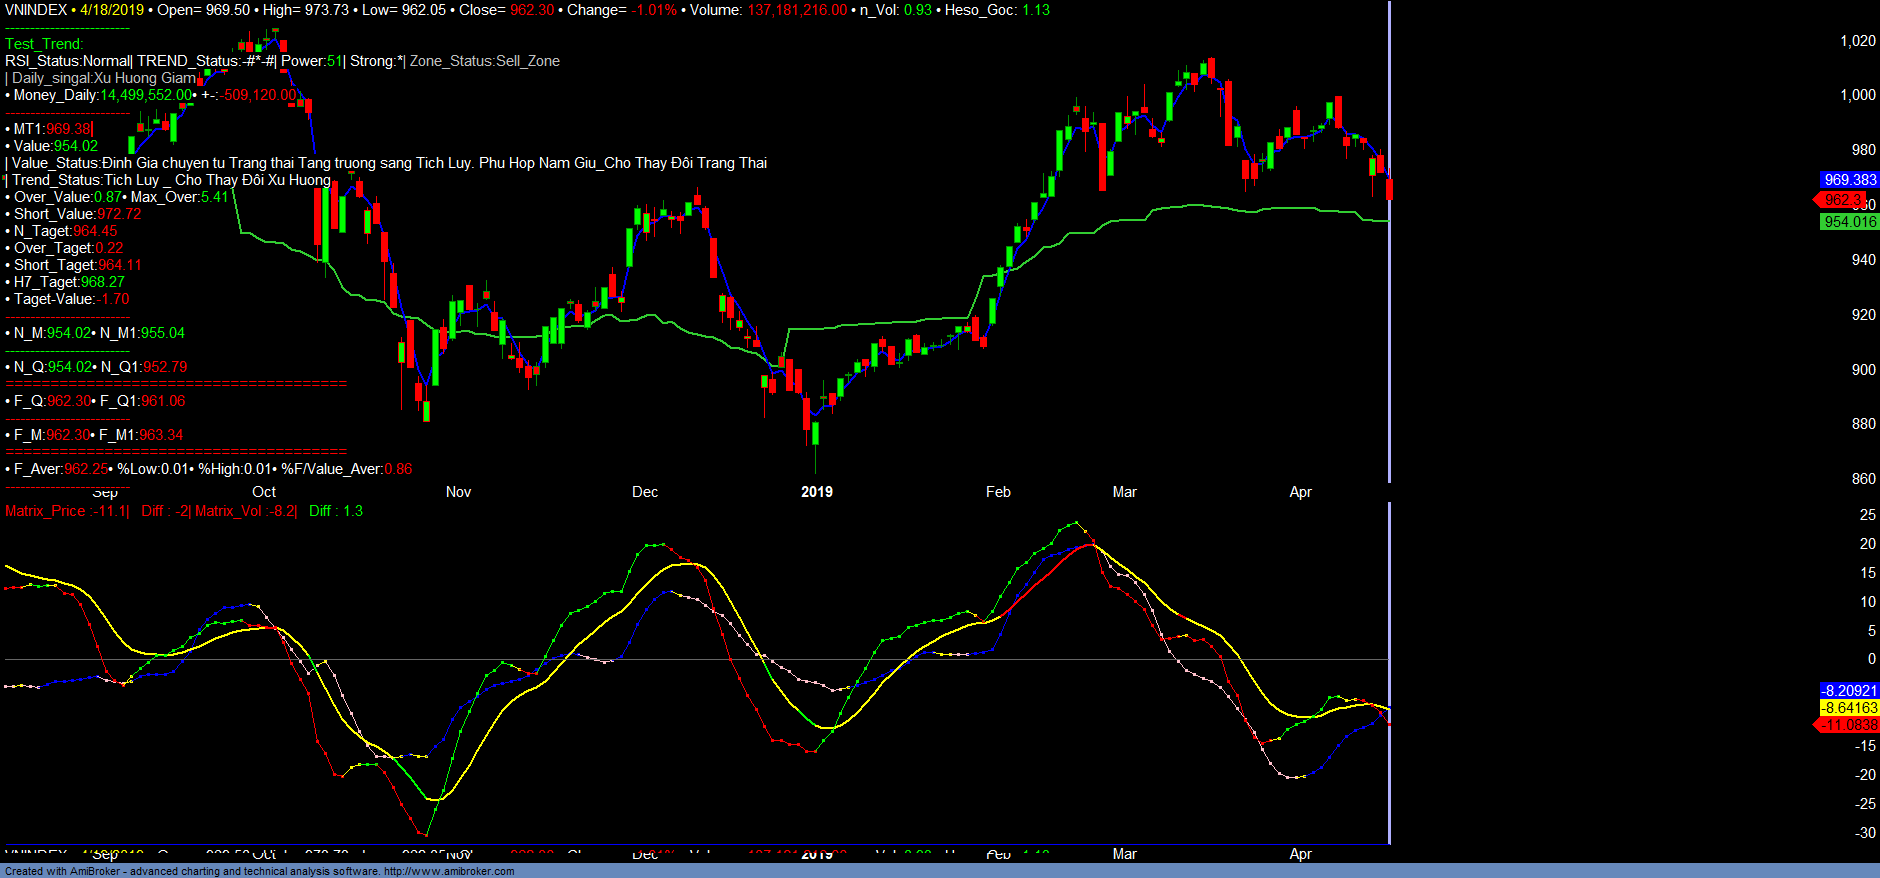The width and height of the screenshot is (1880, 878).
Task: Select the red -11.0838 oscillator marker
Action: 1848,725
